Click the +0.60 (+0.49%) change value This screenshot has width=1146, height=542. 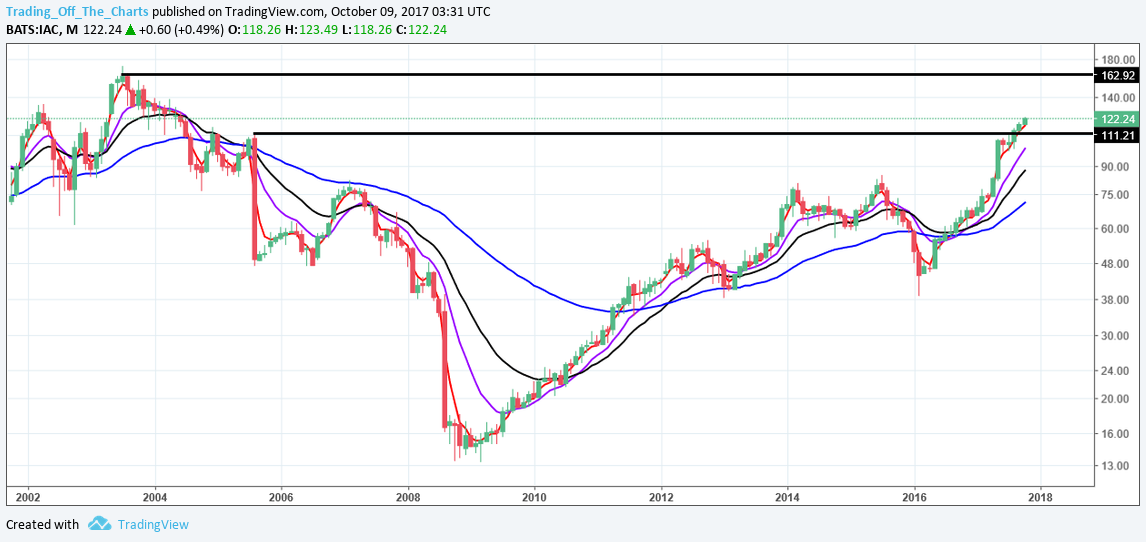[x=181, y=30]
